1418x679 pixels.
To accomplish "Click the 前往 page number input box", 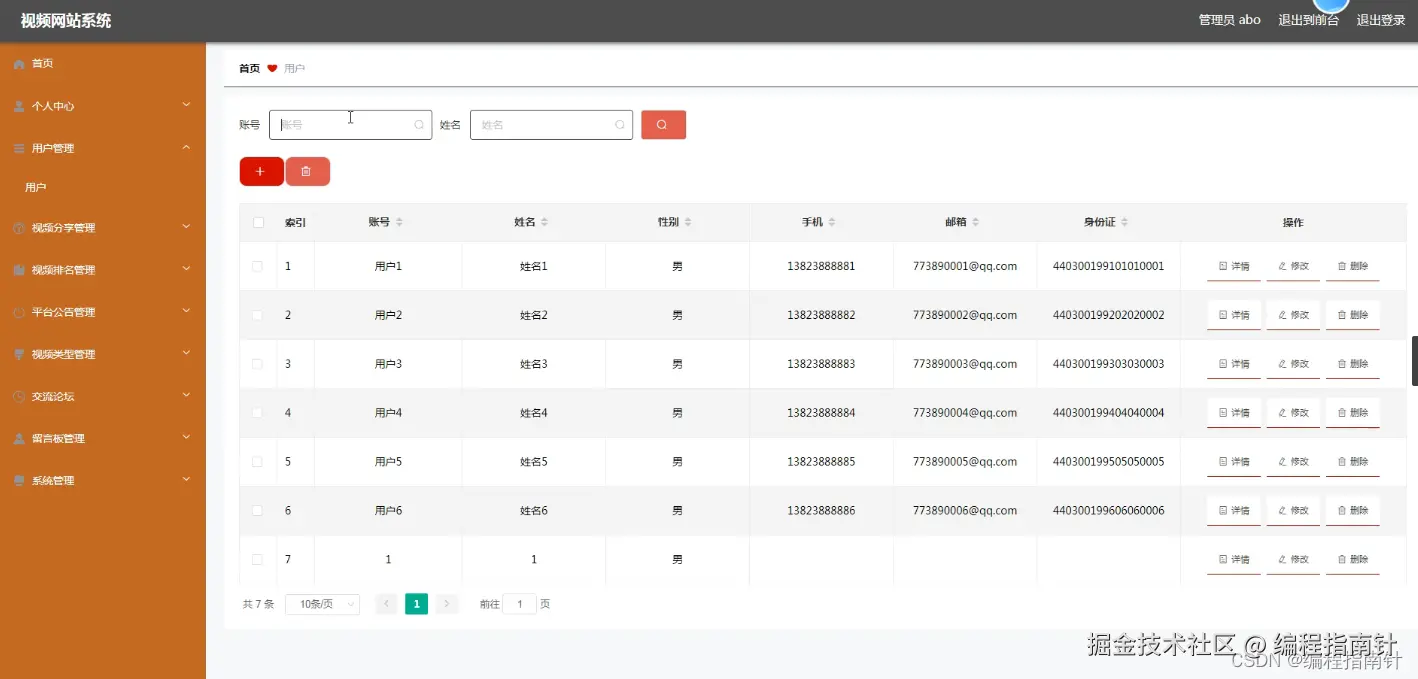I will [x=520, y=604].
